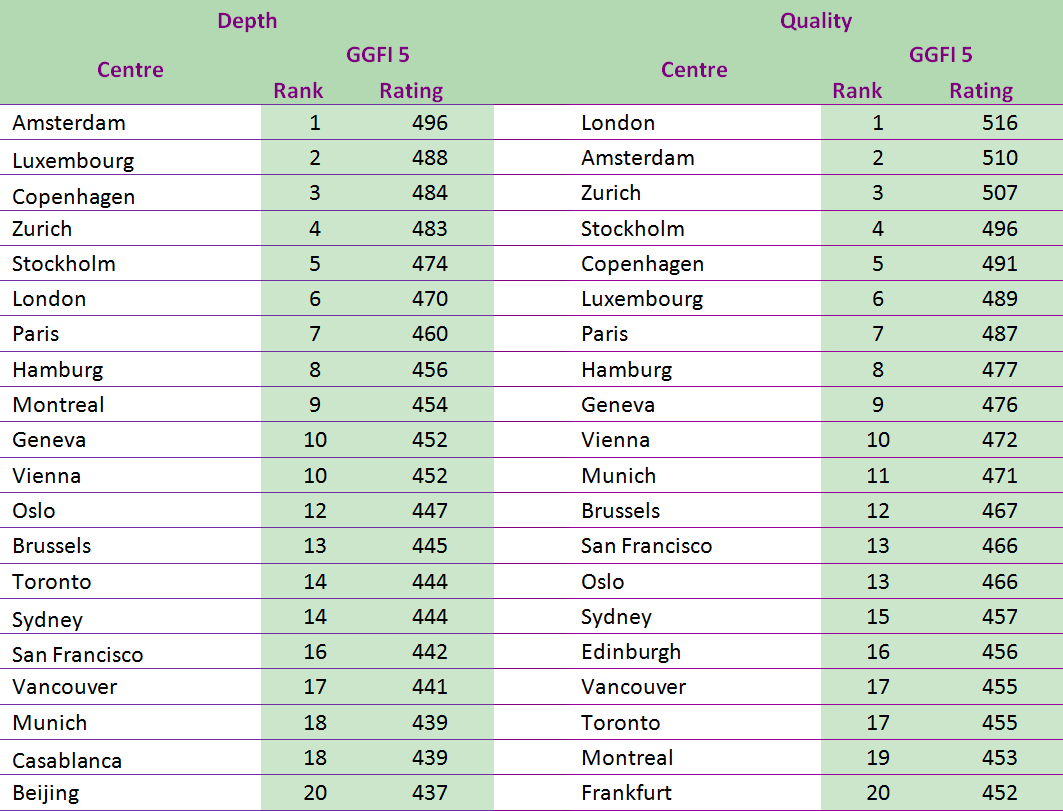Click the Depth GGFI 5 header

(x=378, y=55)
